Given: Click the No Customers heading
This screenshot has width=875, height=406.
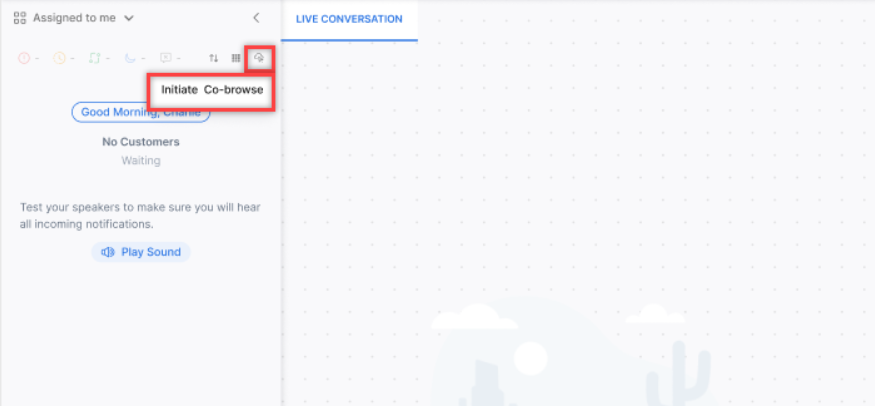Looking at the screenshot, I should [x=141, y=142].
